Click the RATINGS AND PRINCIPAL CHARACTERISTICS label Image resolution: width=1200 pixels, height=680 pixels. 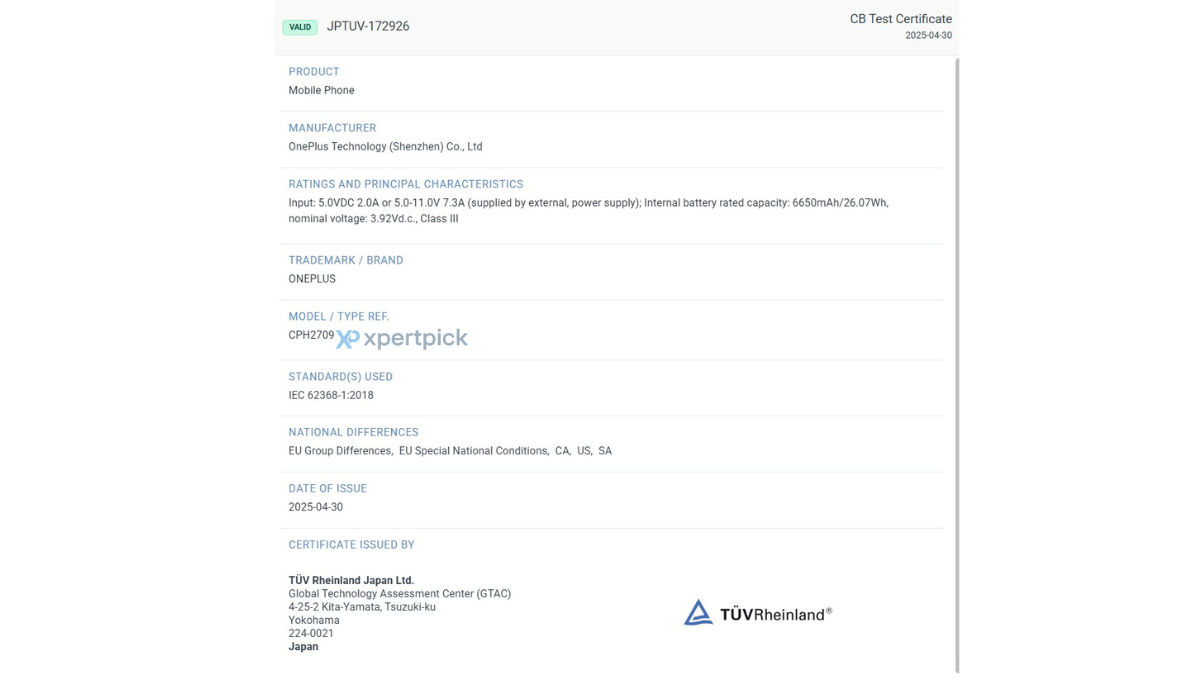(x=406, y=184)
